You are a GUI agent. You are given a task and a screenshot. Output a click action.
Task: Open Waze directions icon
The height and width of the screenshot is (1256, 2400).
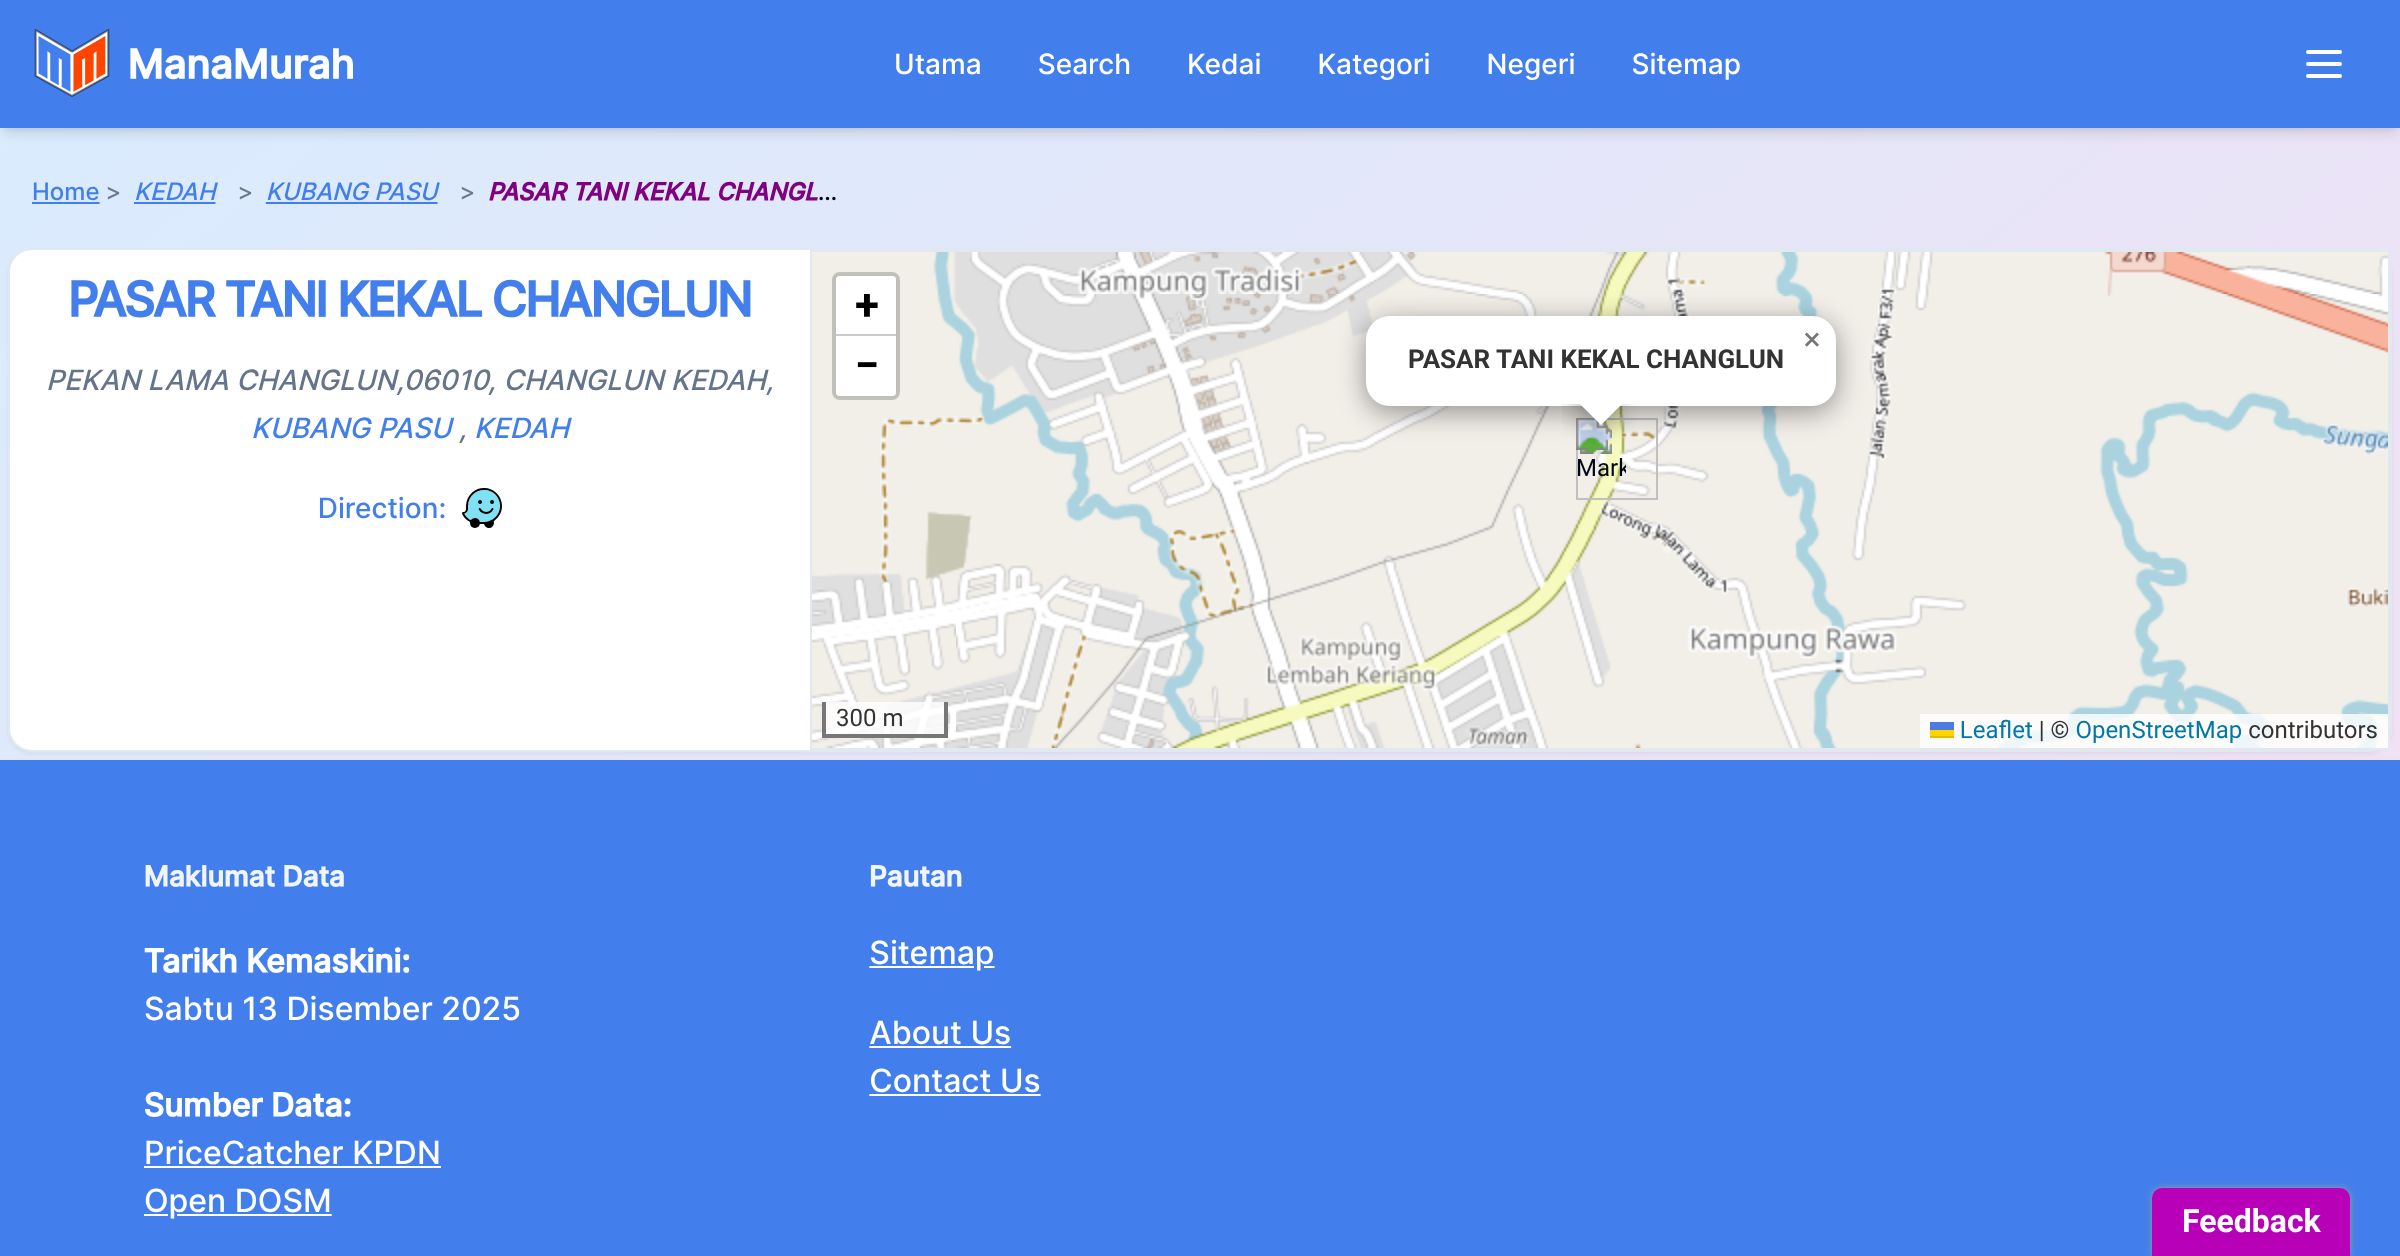pos(482,508)
